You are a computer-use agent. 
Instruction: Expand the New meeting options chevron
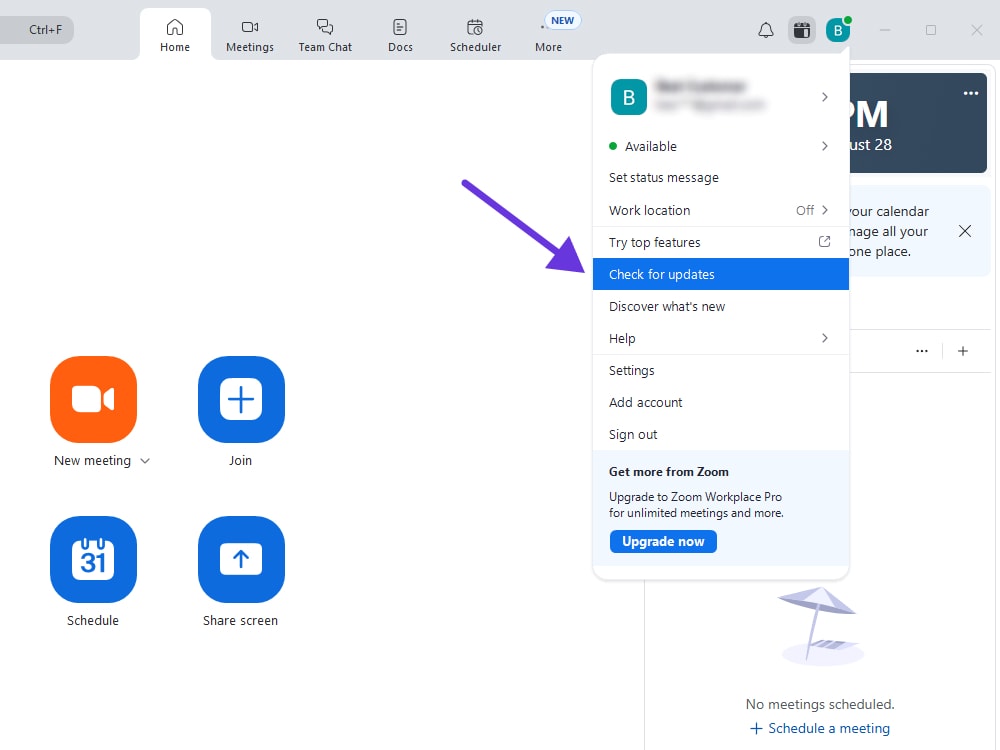click(x=145, y=461)
